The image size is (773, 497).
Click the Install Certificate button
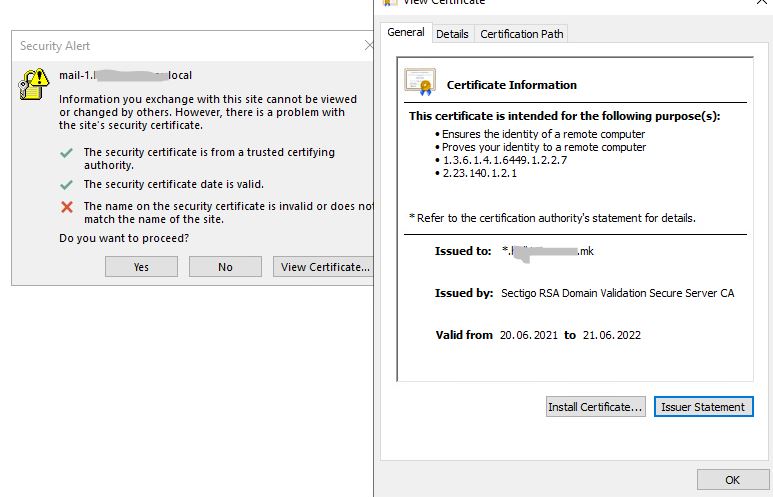pos(596,407)
